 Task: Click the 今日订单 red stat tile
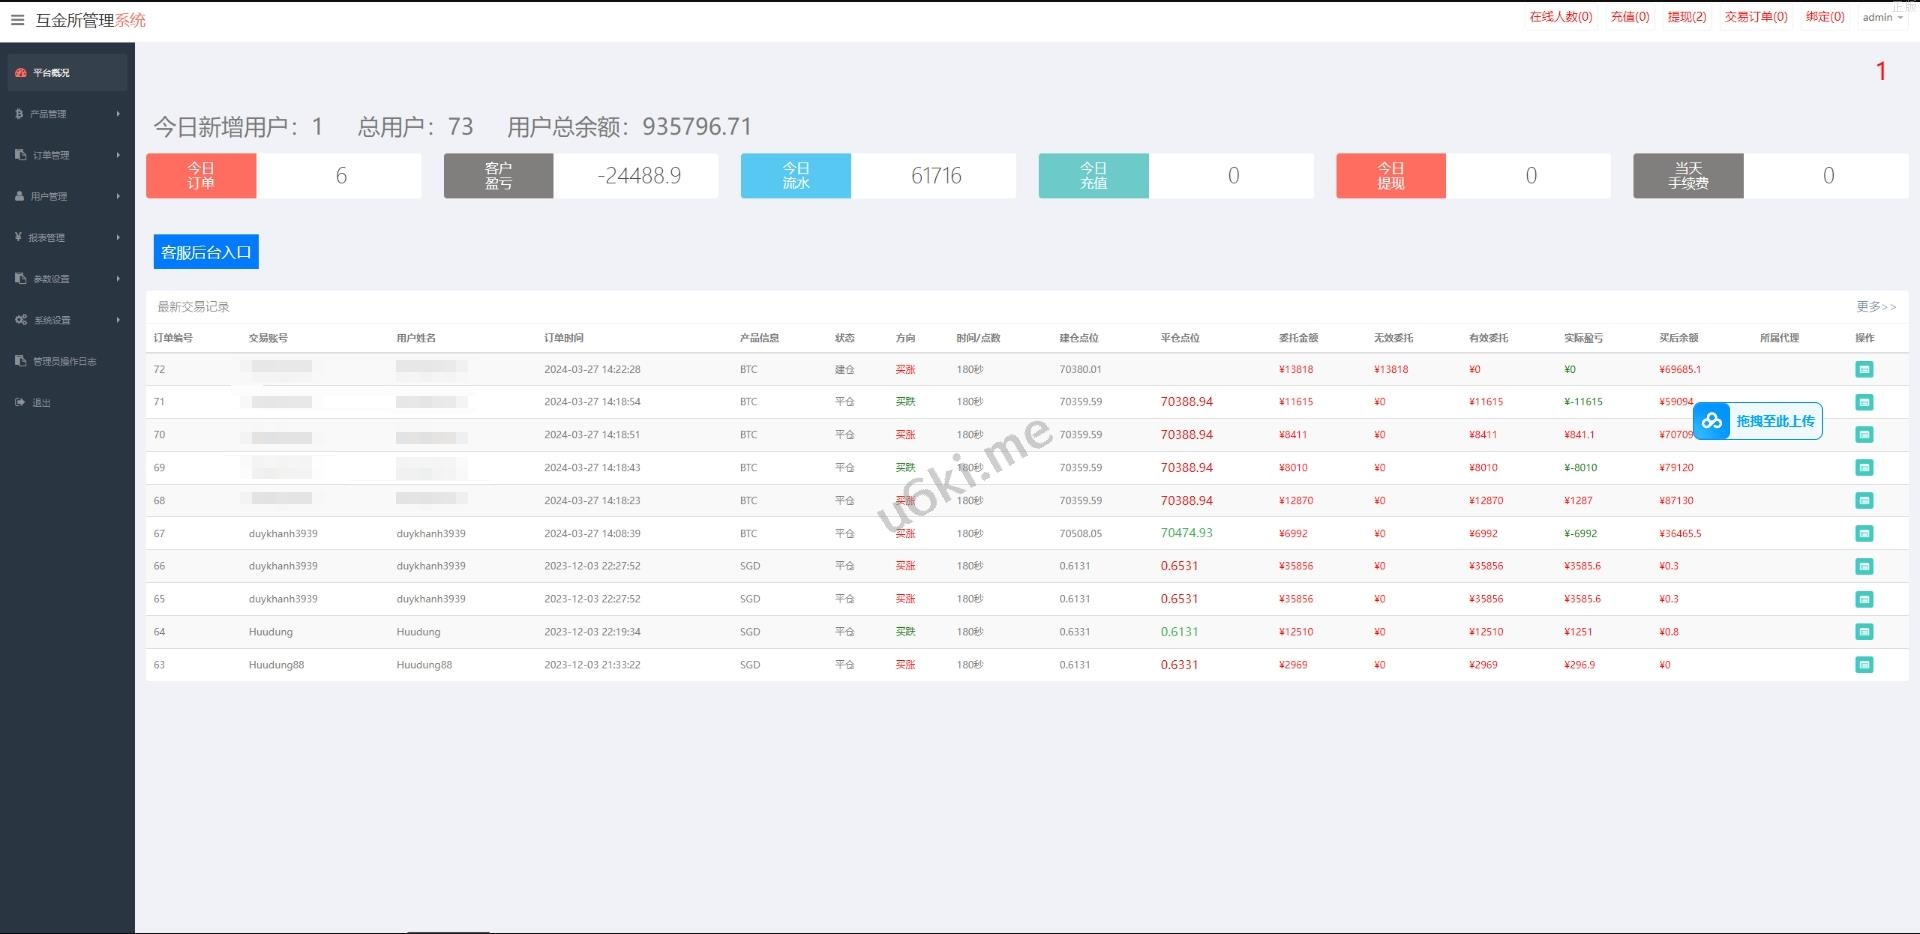pyautogui.click(x=201, y=176)
